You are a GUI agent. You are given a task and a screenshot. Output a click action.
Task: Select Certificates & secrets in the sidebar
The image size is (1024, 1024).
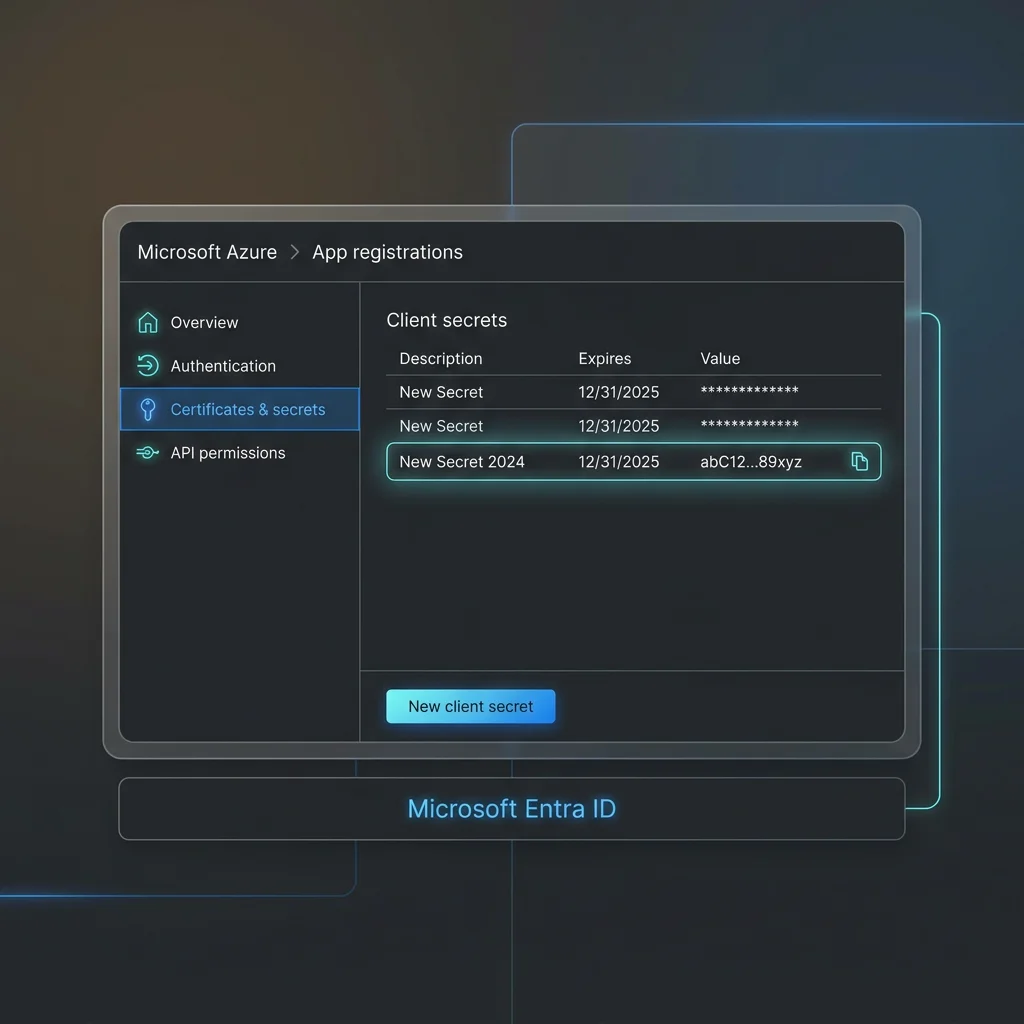coord(240,409)
